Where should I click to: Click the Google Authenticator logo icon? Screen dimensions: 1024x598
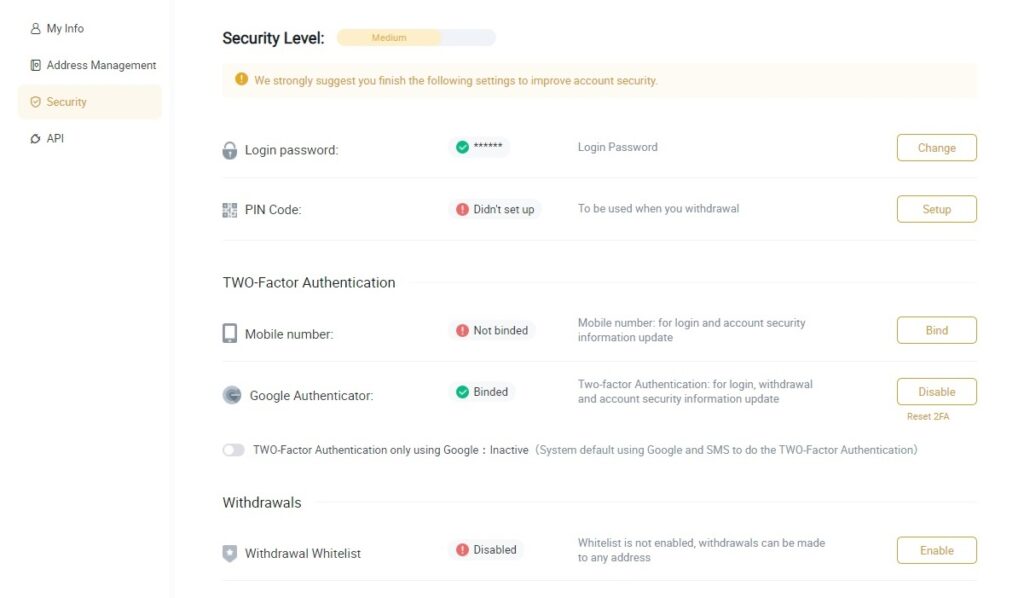point(232,395)
